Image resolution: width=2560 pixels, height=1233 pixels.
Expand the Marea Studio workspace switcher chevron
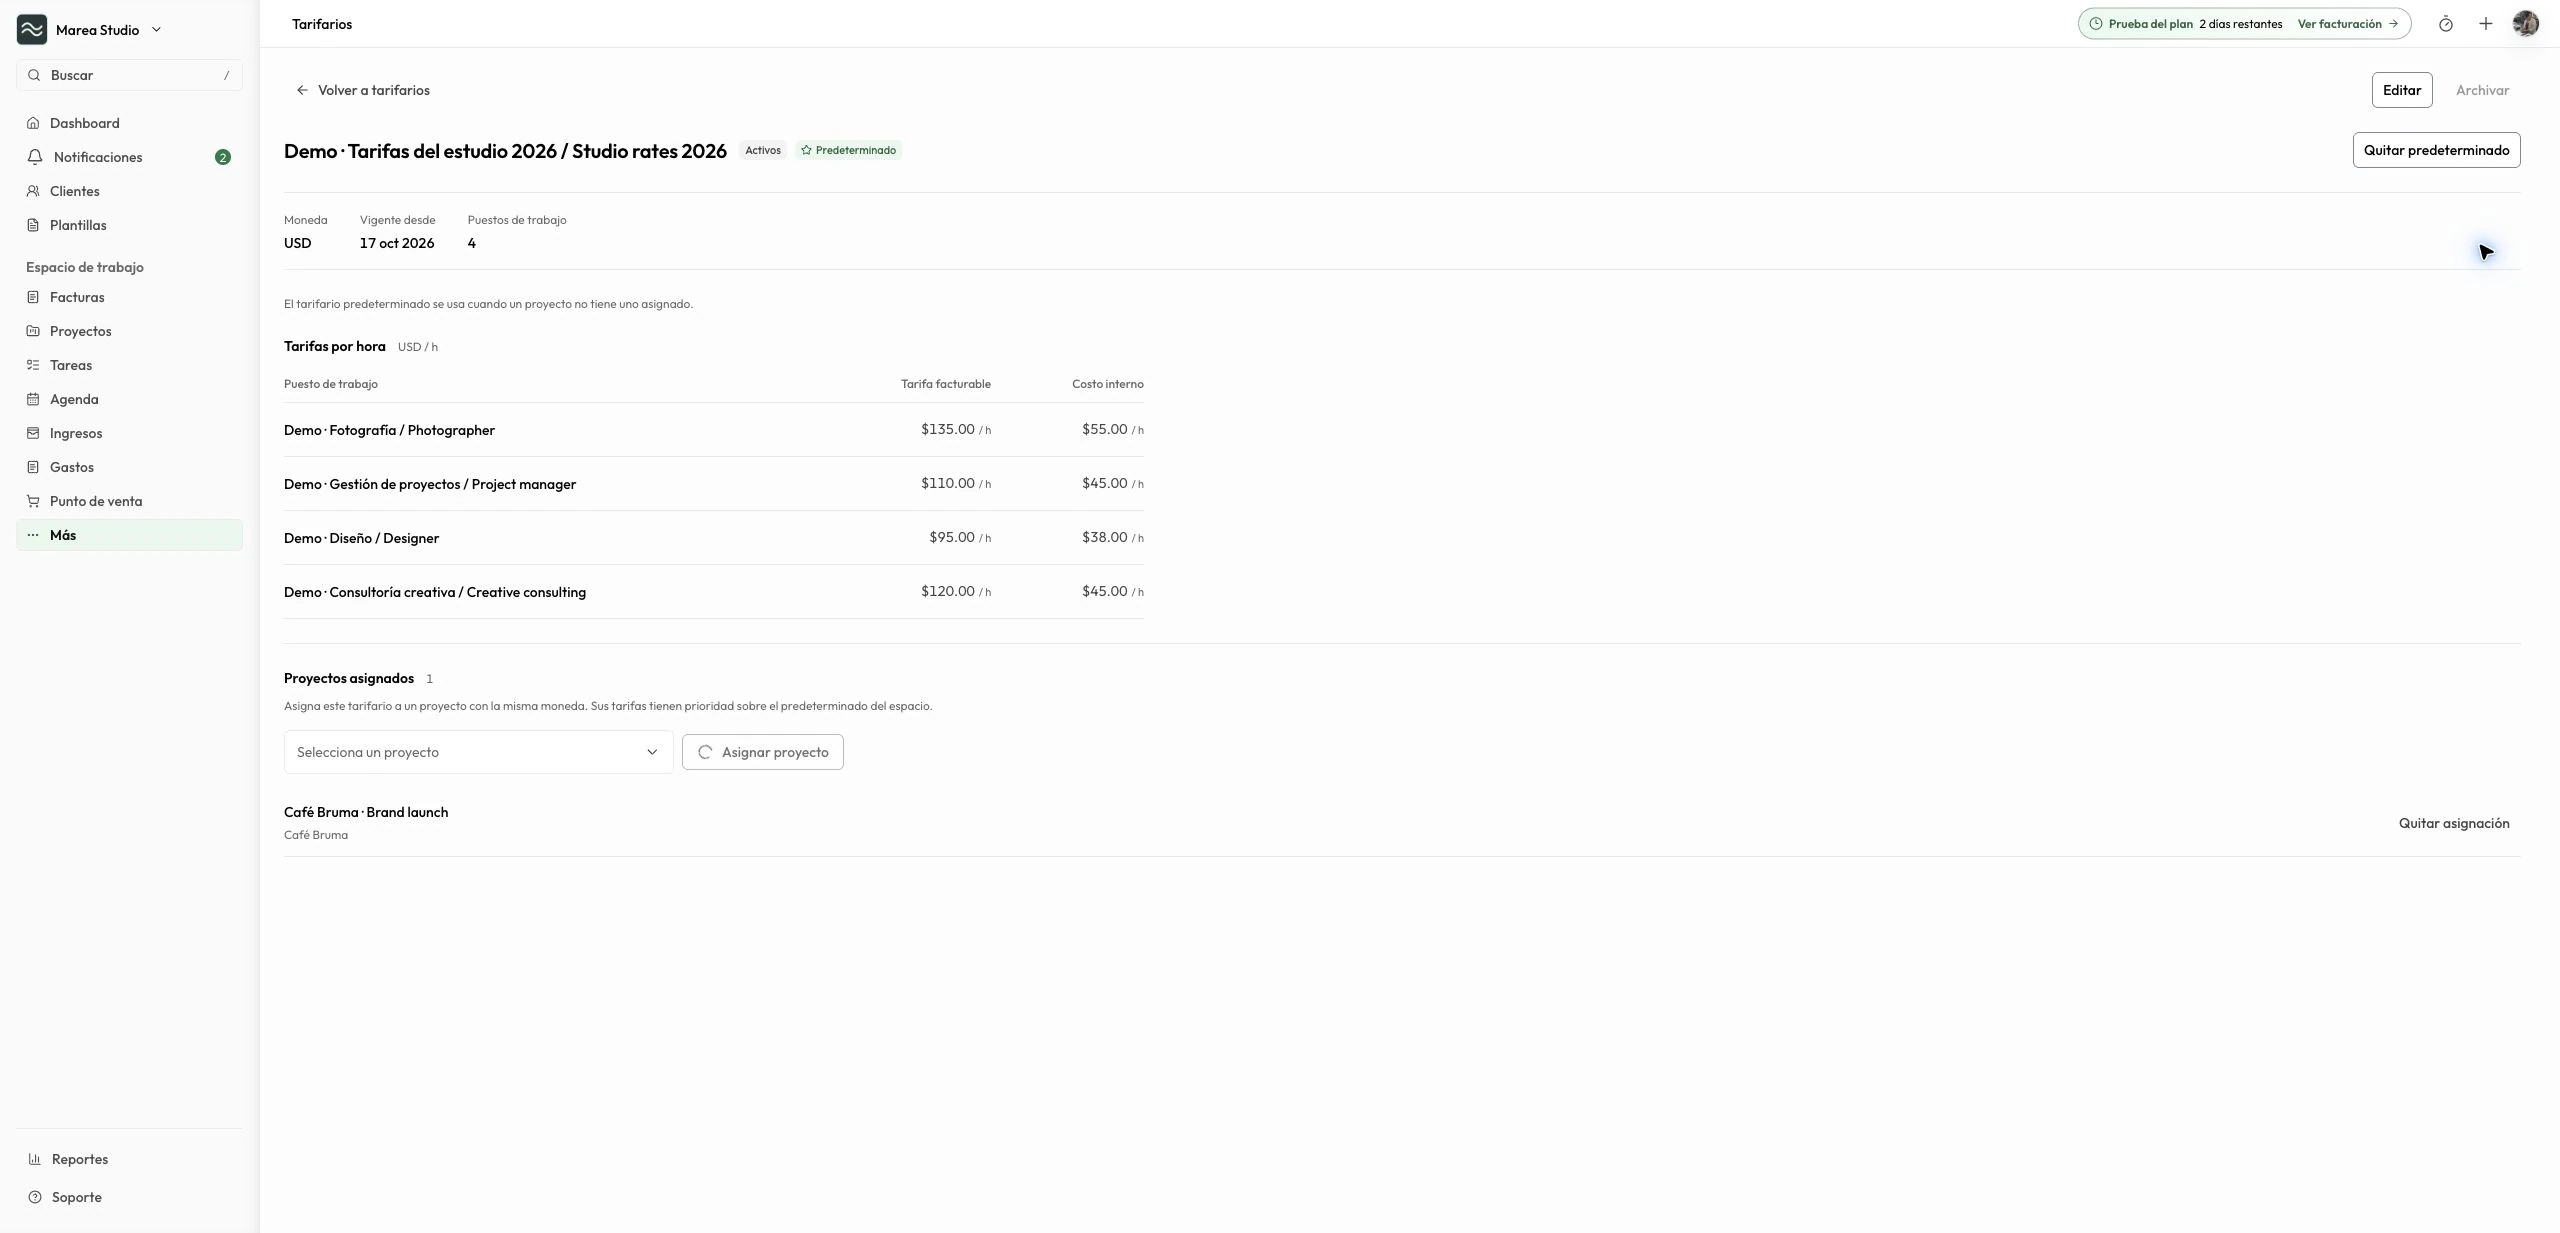[156, 30]
